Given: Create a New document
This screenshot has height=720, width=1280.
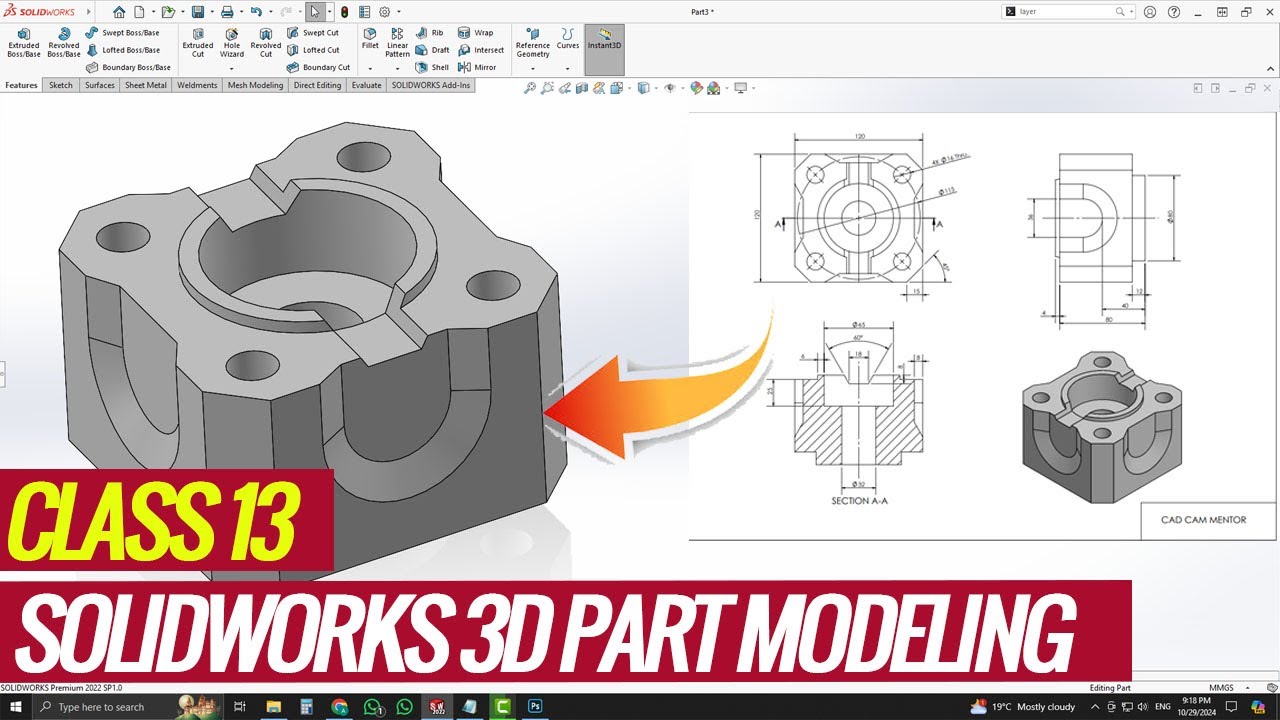Looking at the screenshot, I should (139, 12).
